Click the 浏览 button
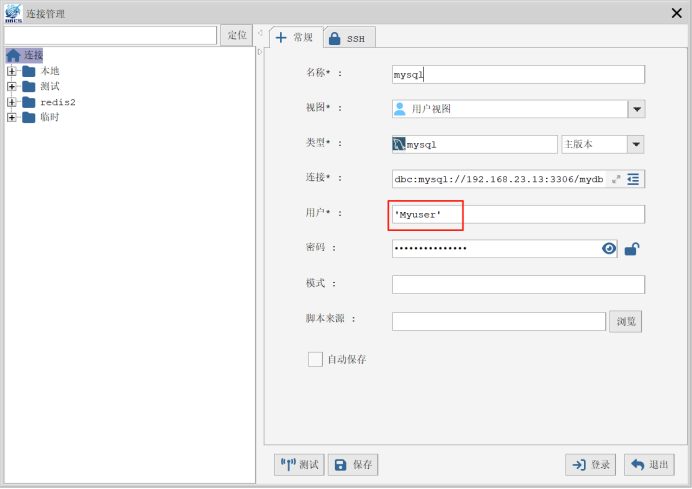The width and height of the screenshot is (692, 489). pyautogui.click(x=625, y=321)
